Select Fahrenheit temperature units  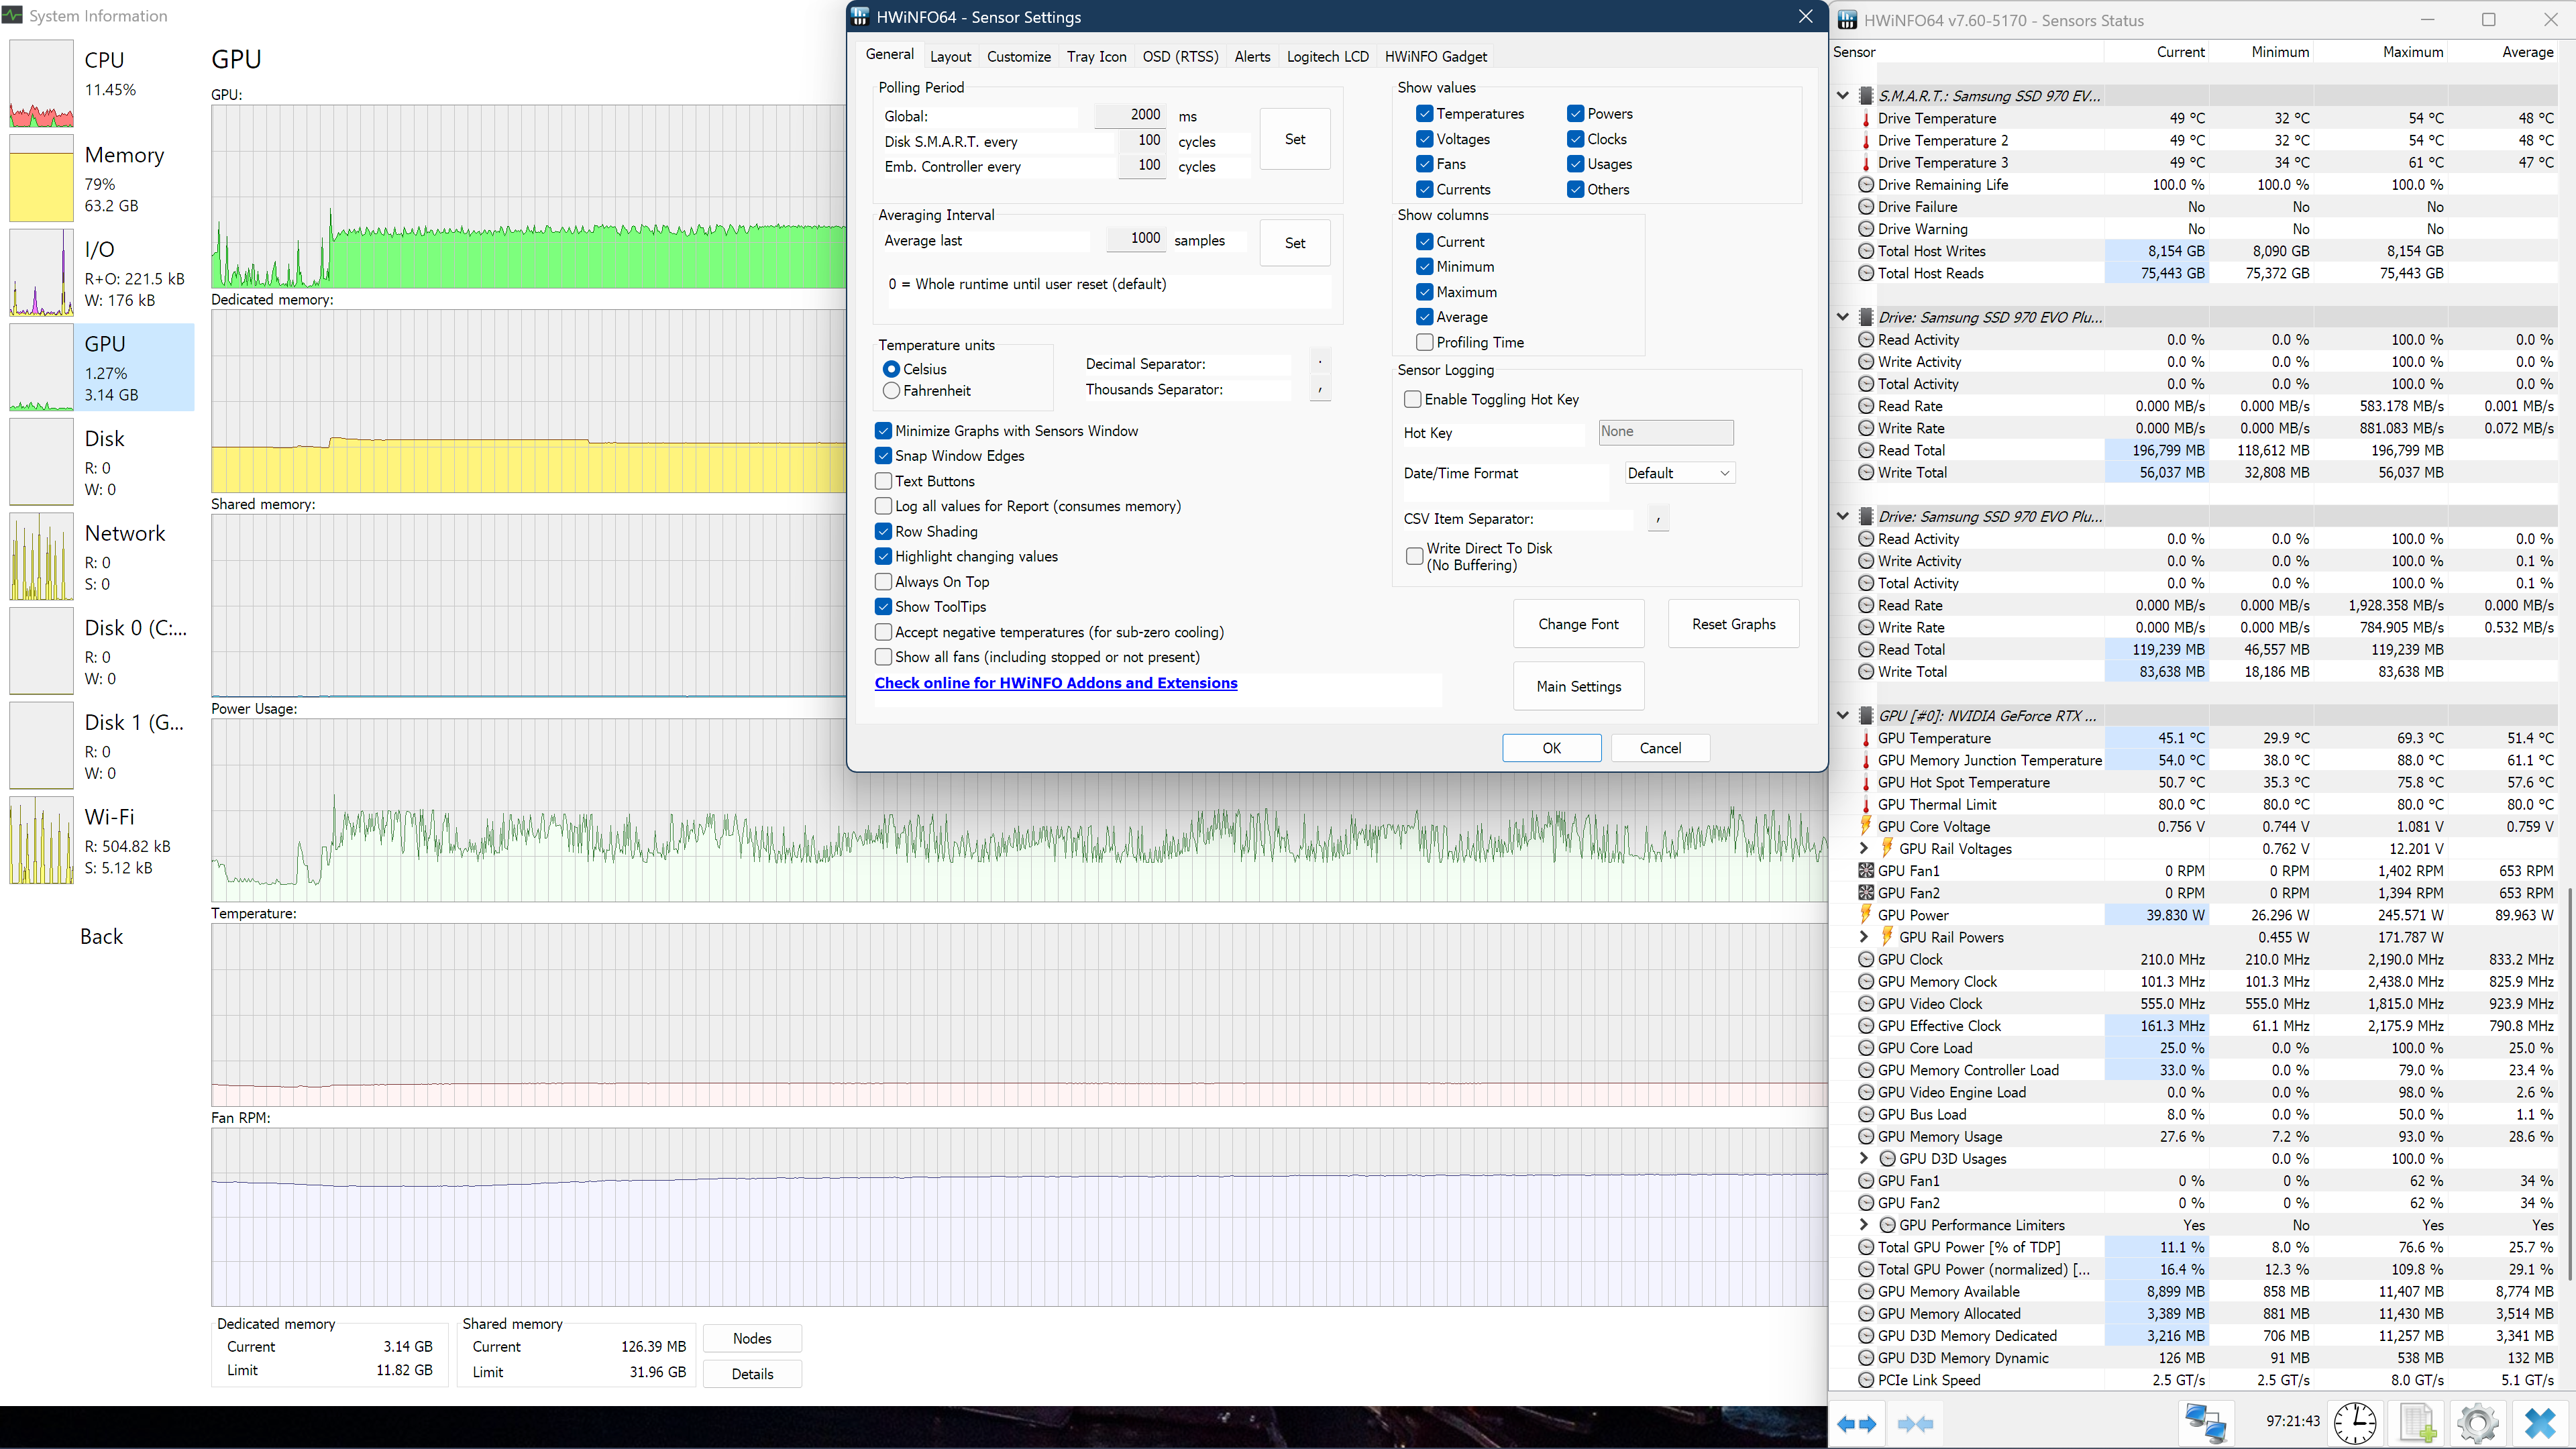click(891, 391)
